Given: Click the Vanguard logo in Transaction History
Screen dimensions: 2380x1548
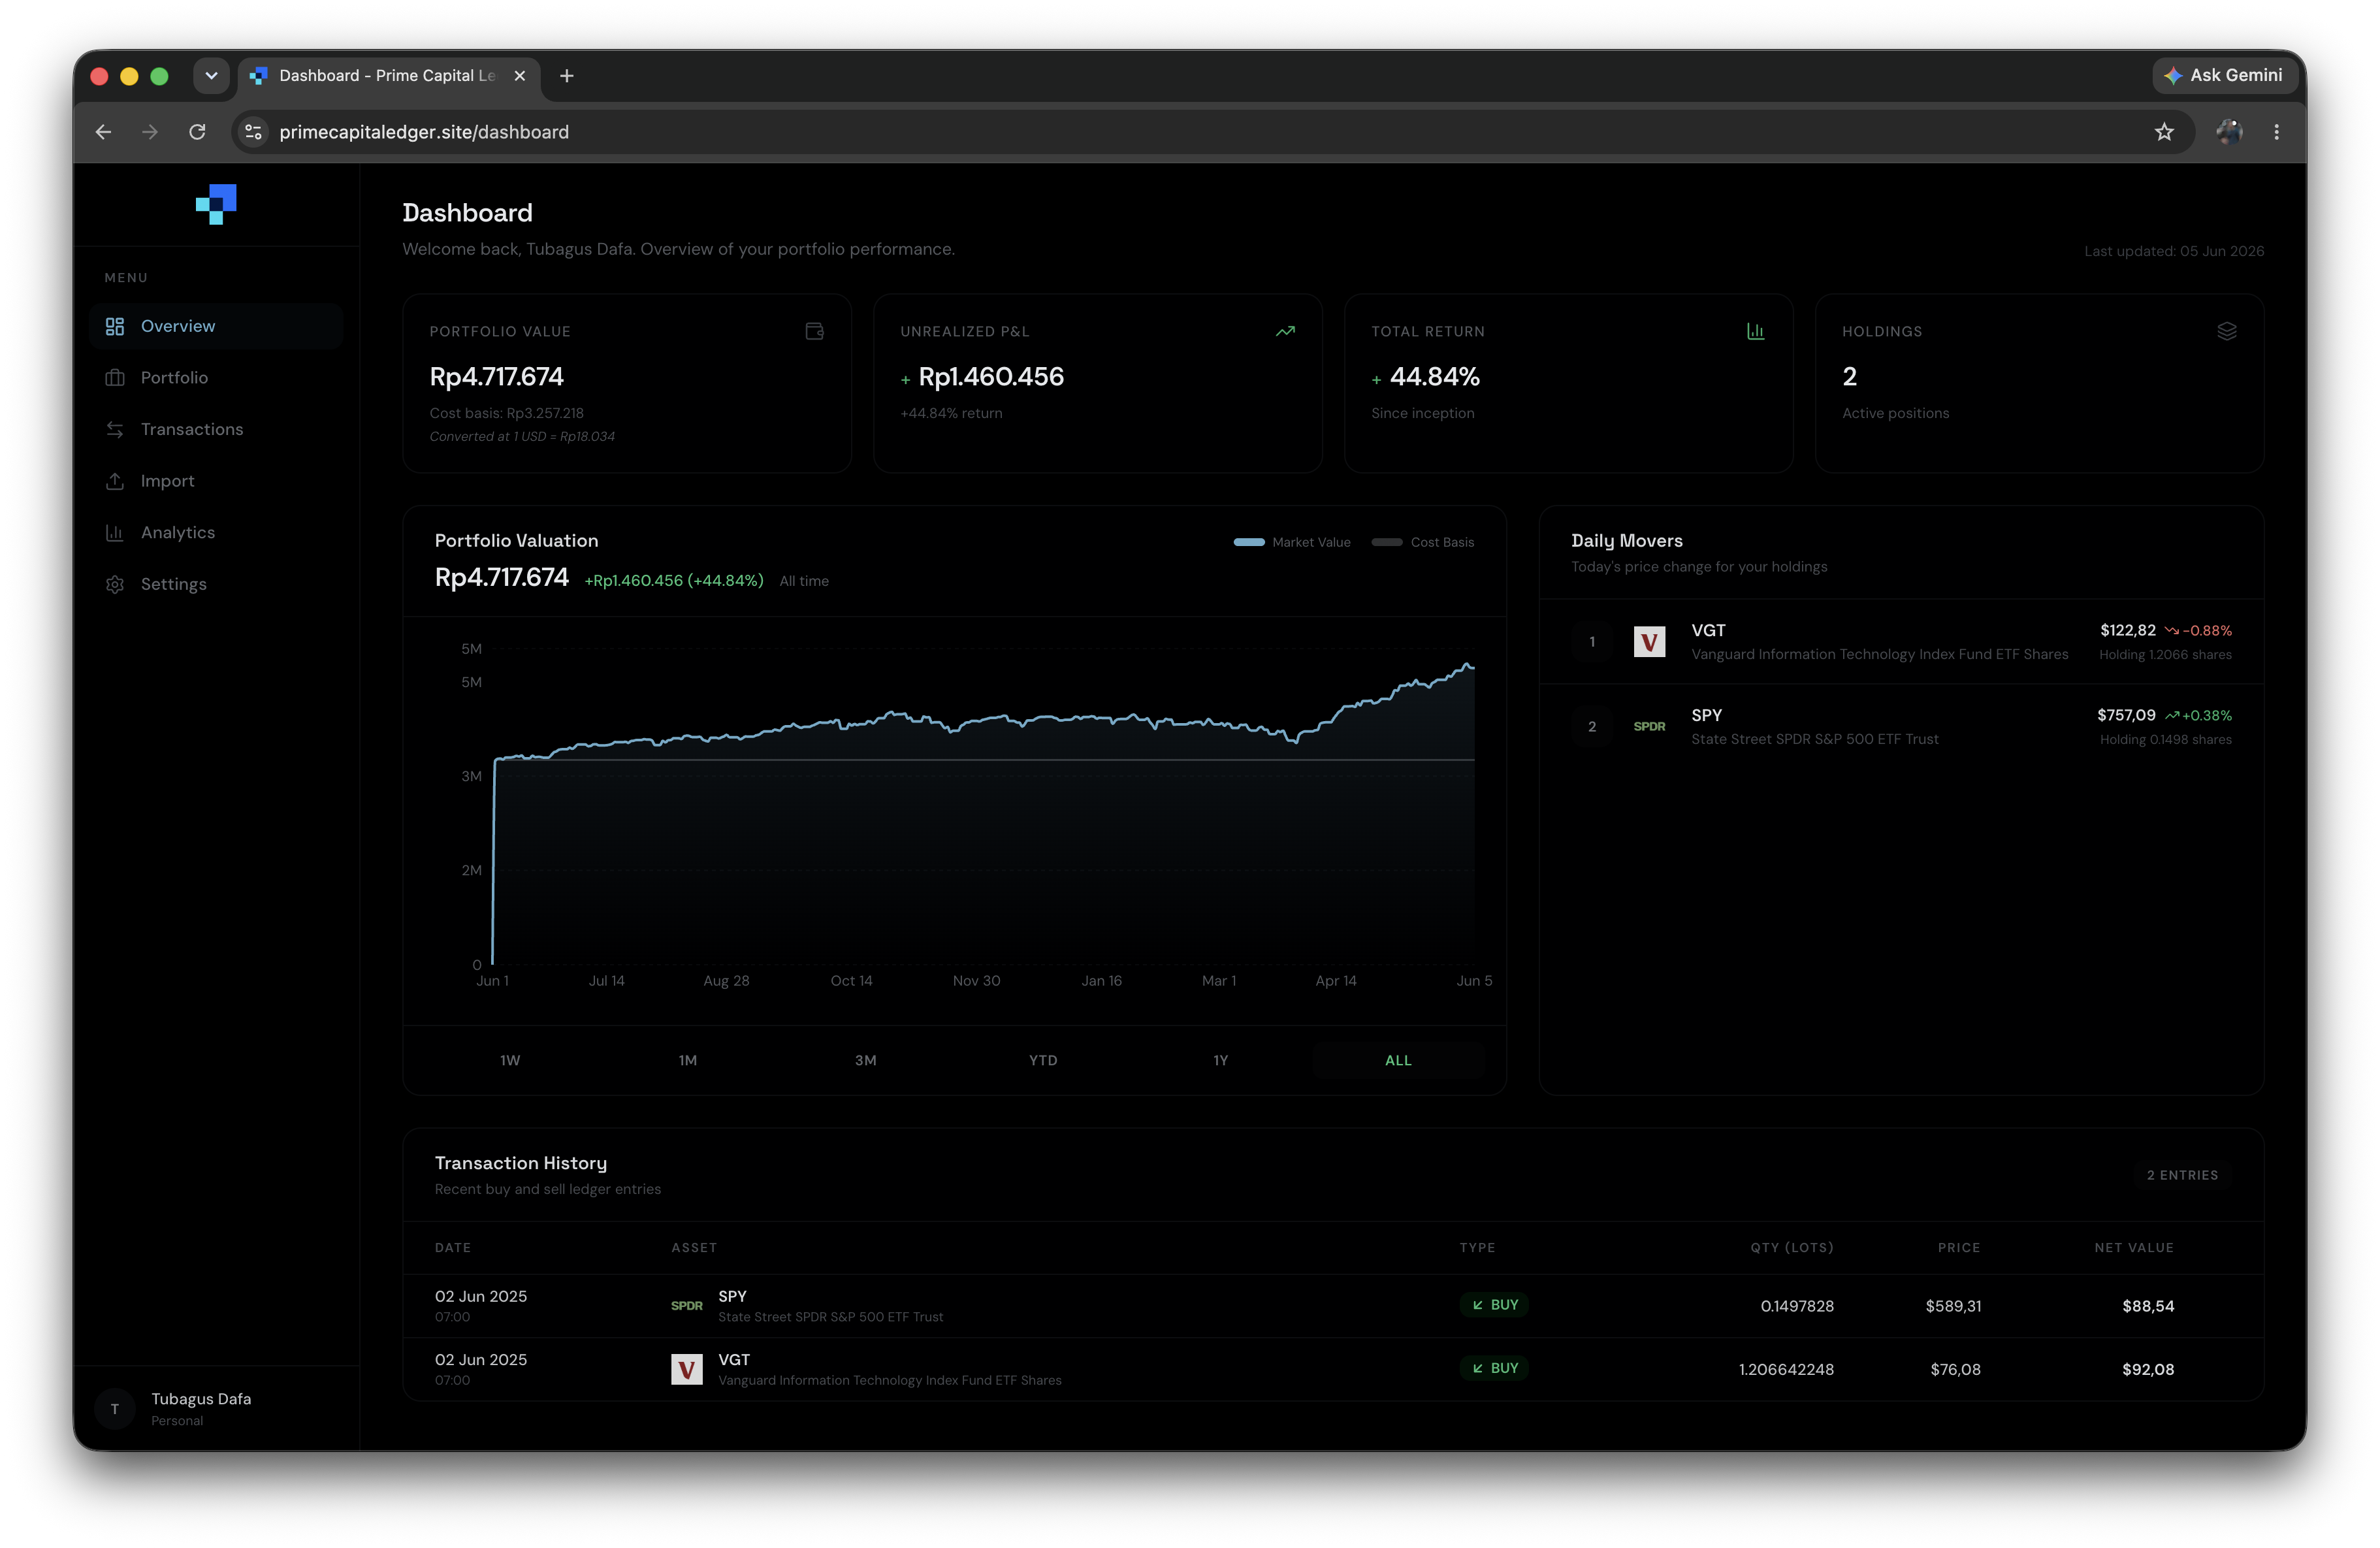Looking at the screenshot, I should point(687,1370).
